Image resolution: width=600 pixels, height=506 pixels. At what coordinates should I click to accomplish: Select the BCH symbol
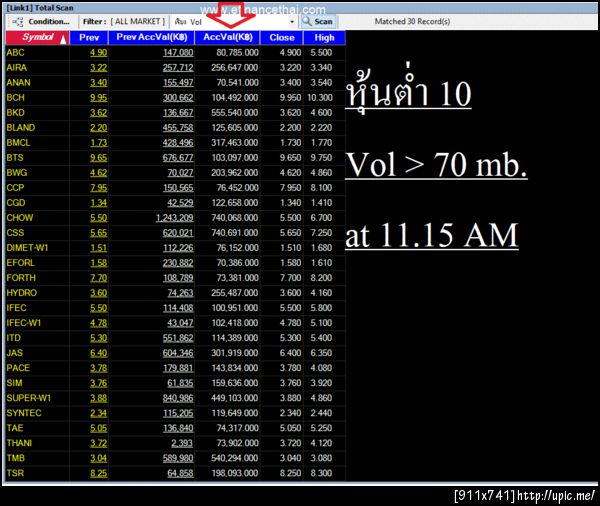click(x=15, y=98)
